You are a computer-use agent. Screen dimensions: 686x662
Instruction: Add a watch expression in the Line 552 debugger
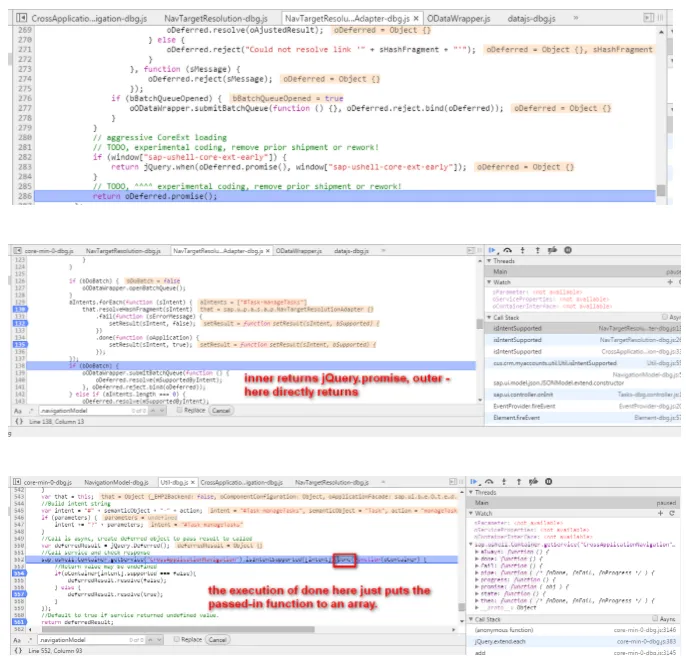(661, 513)
